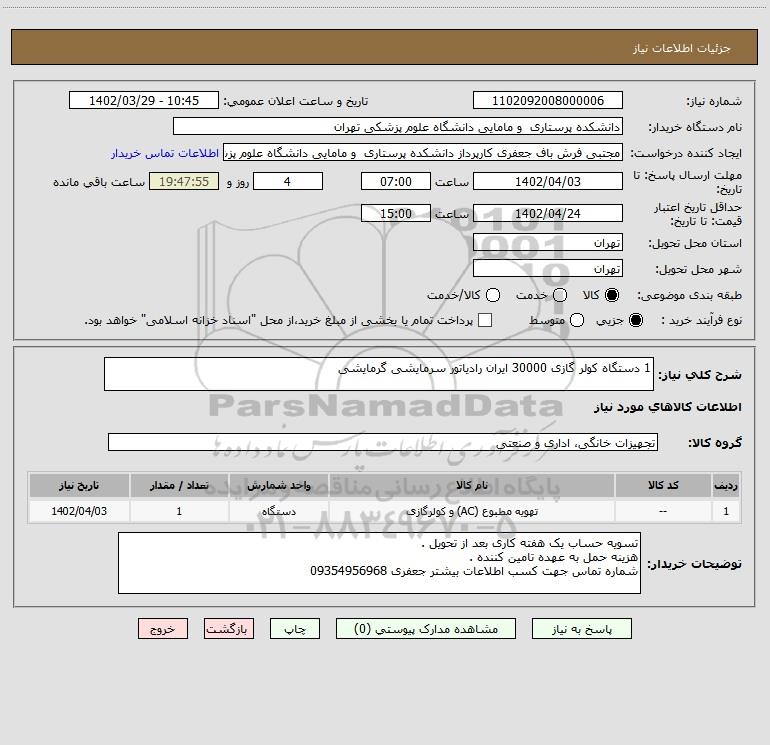This screenshot has width=770, height=745.
Task: Click the deadline hour 07:00 field
Action: click(x=396, y=182)
